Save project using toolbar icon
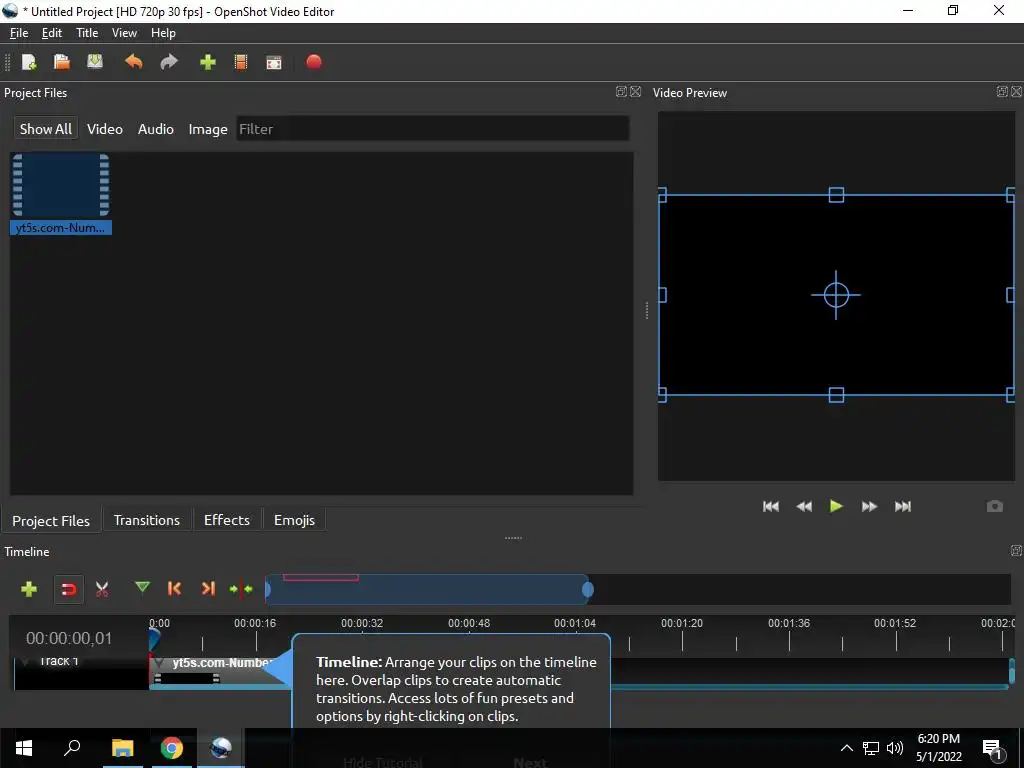 (95, 61)
